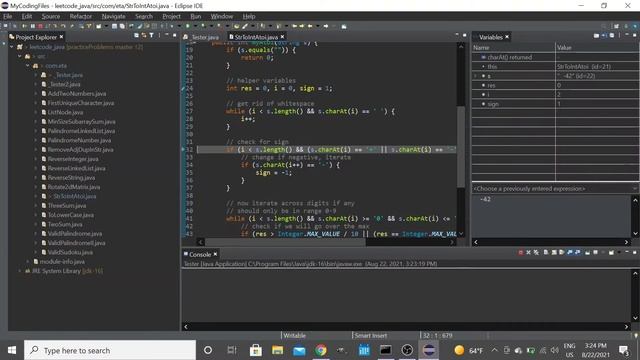
Task: Collapse all in Project Explorer
Action: pyautogui.click(x=136, y=36)
